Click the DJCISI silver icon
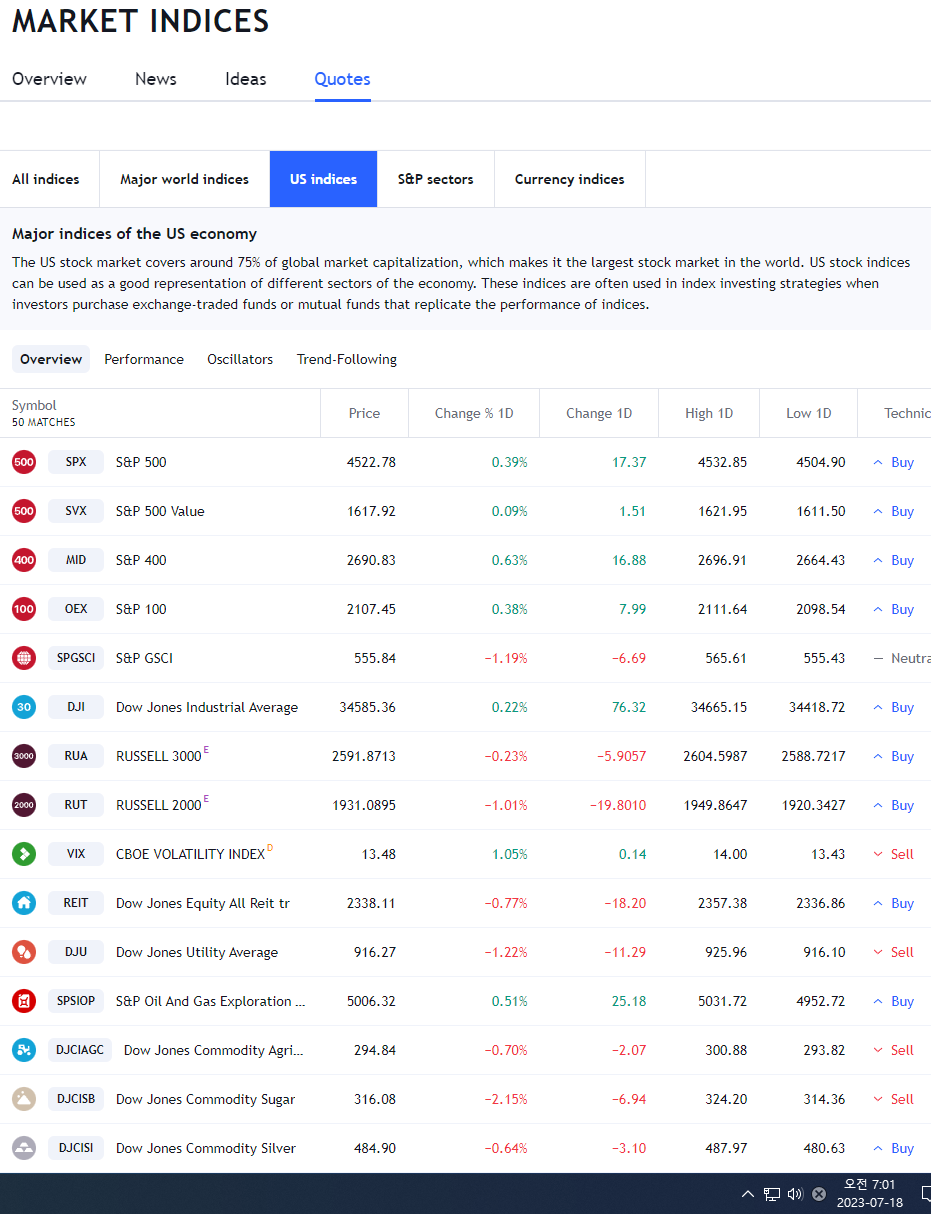Screen dimensions: 931x1214 coord(24,1148)
